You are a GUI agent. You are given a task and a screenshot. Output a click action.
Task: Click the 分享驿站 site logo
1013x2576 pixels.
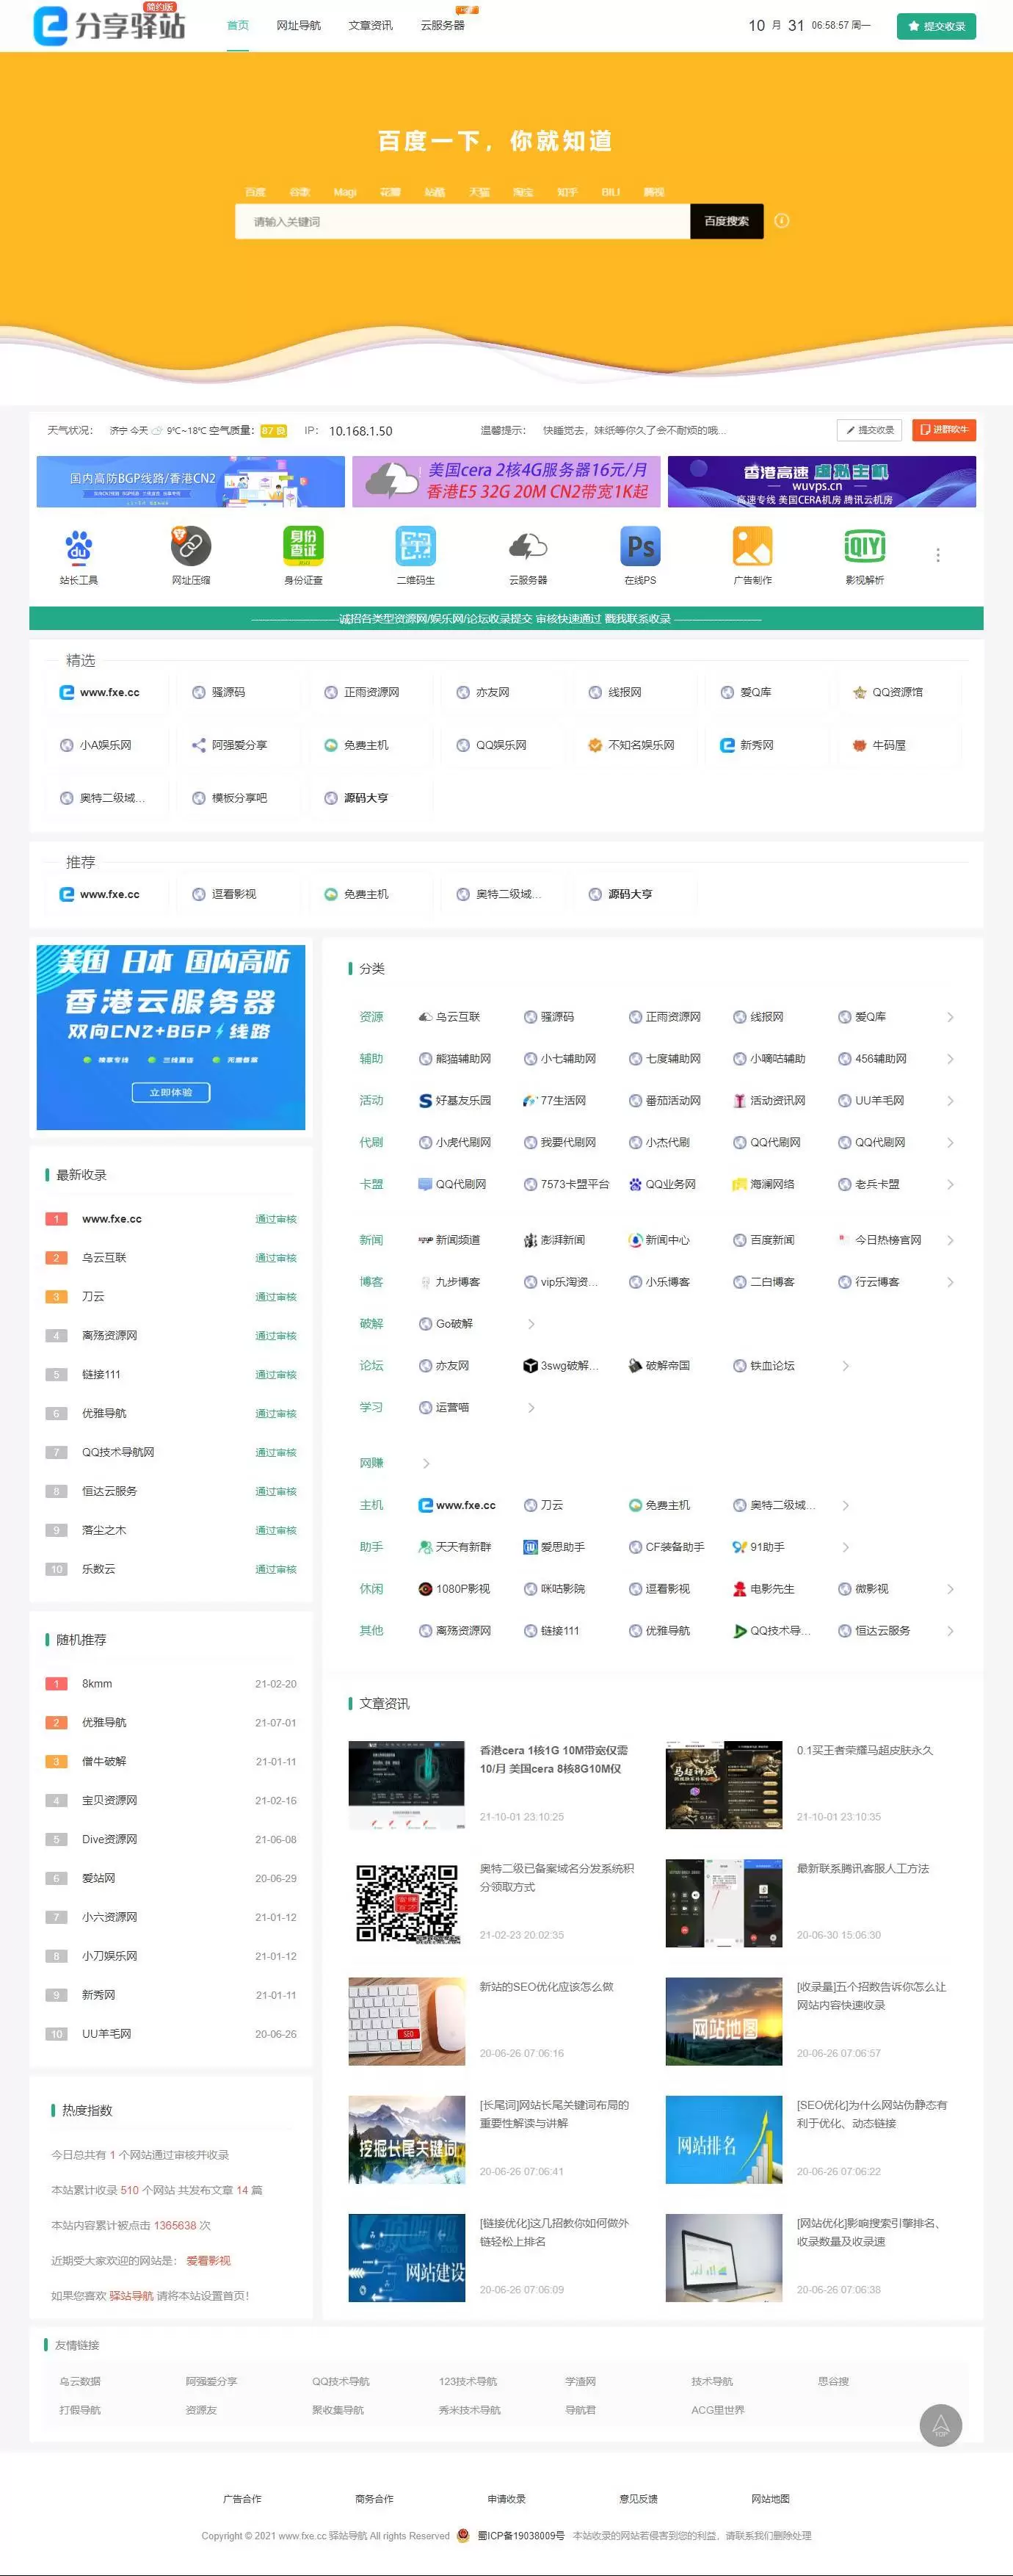point(109,24)
